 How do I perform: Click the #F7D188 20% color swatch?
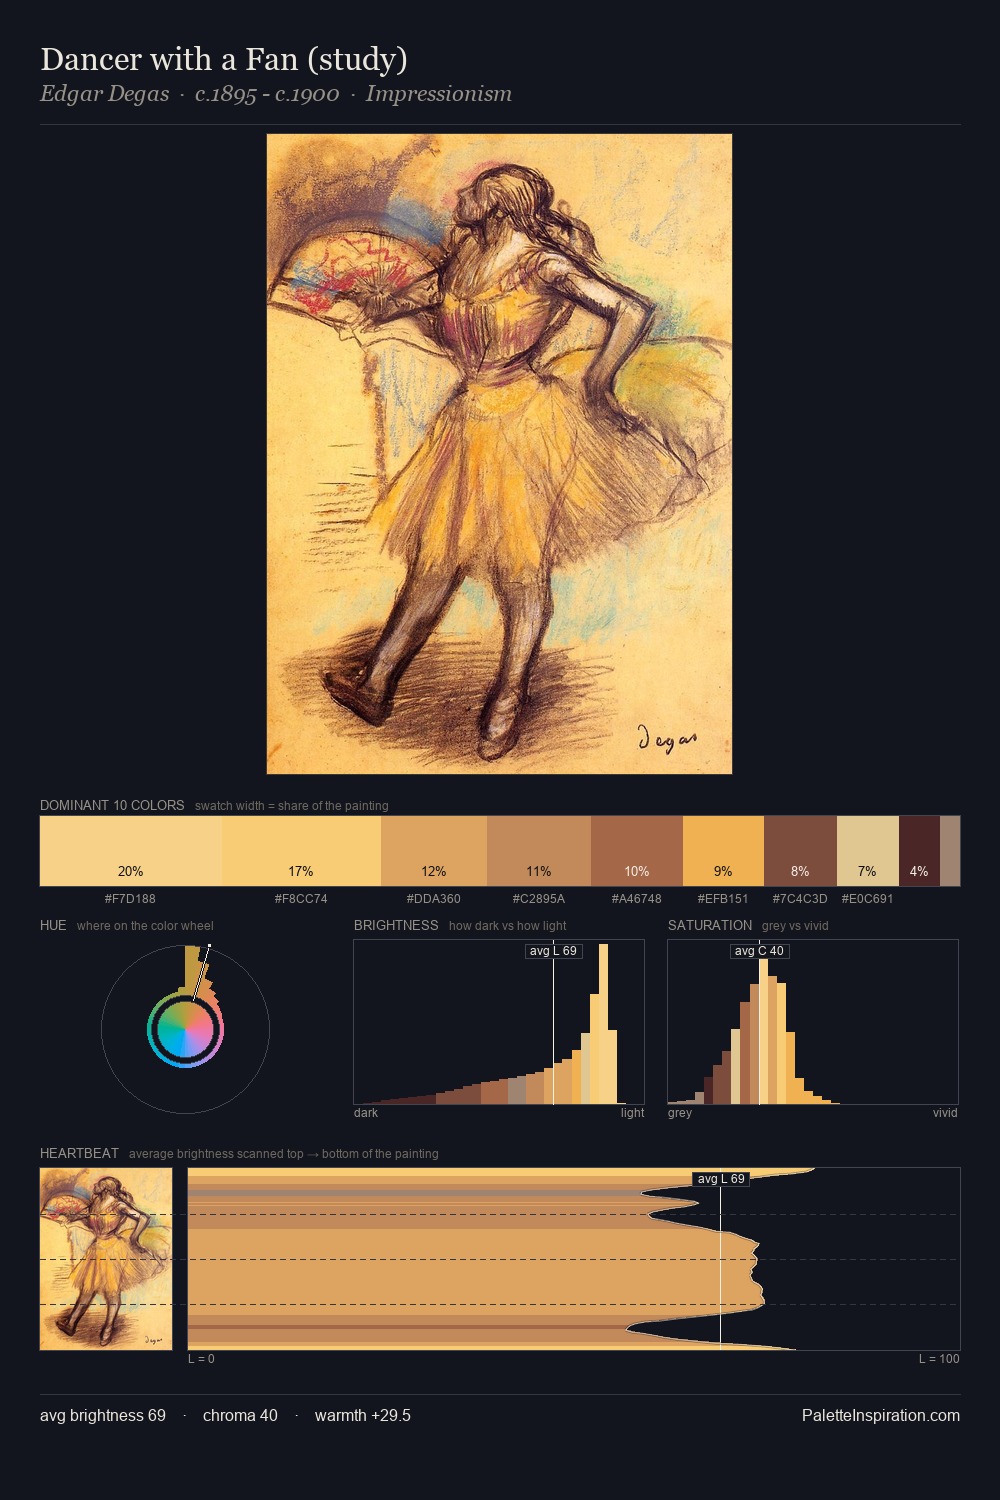coord(131,851)
